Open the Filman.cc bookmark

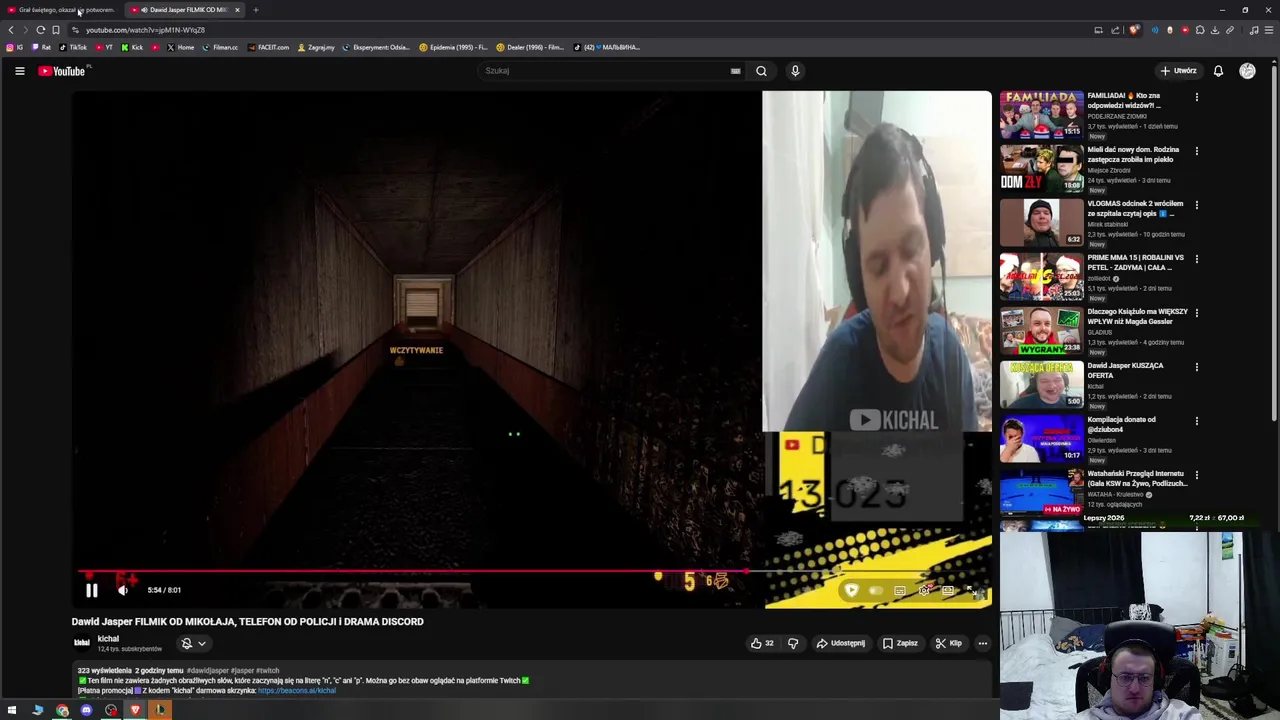[x=220, y=47]
